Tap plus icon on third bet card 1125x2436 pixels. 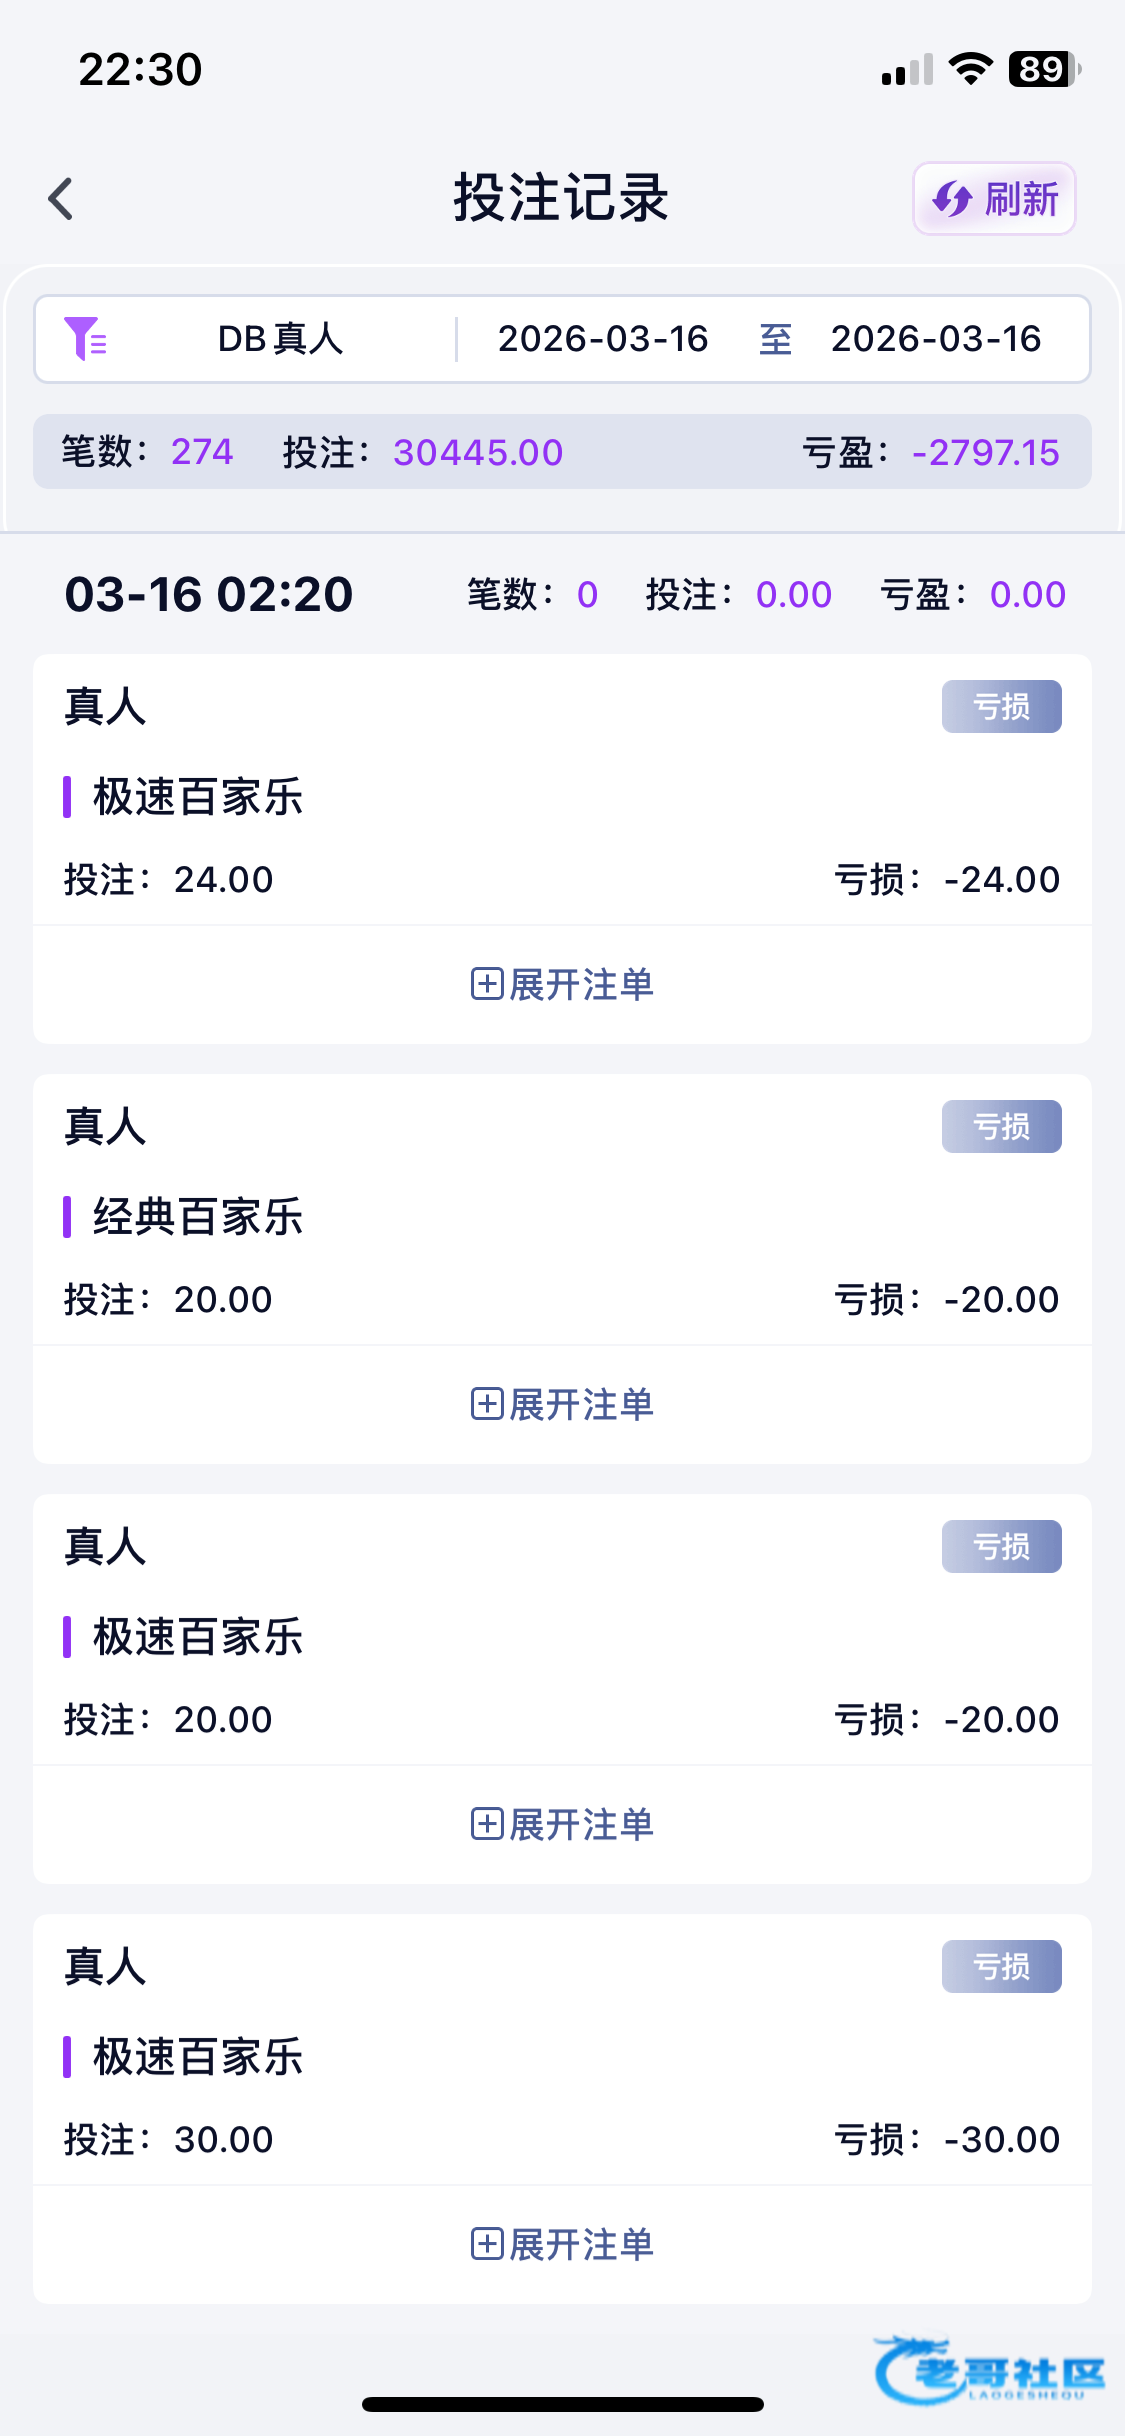pyautogui.click(x=486, y=1824)
